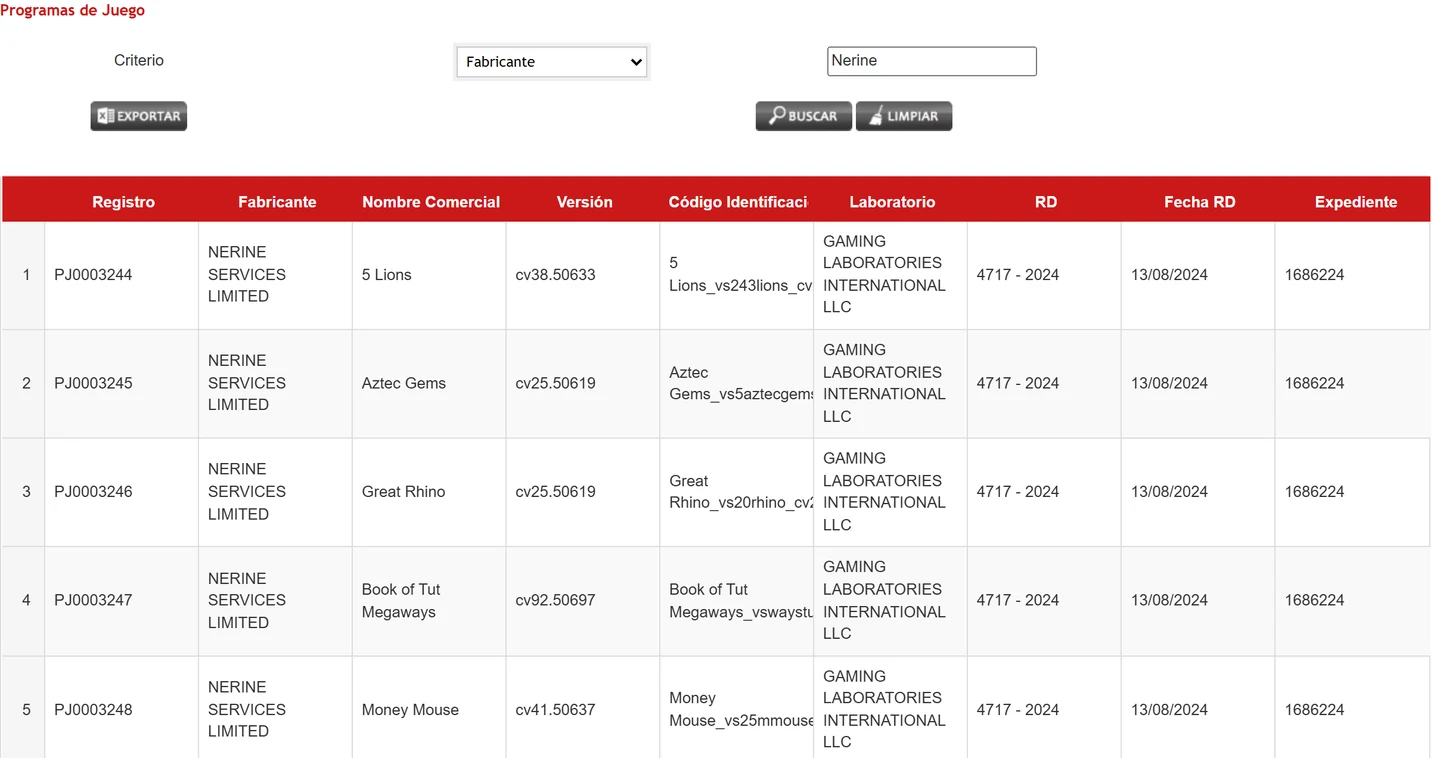This screenshot has width=1440, height=758.
Task: Select registro PJ0003248
Action: (93, 710)
